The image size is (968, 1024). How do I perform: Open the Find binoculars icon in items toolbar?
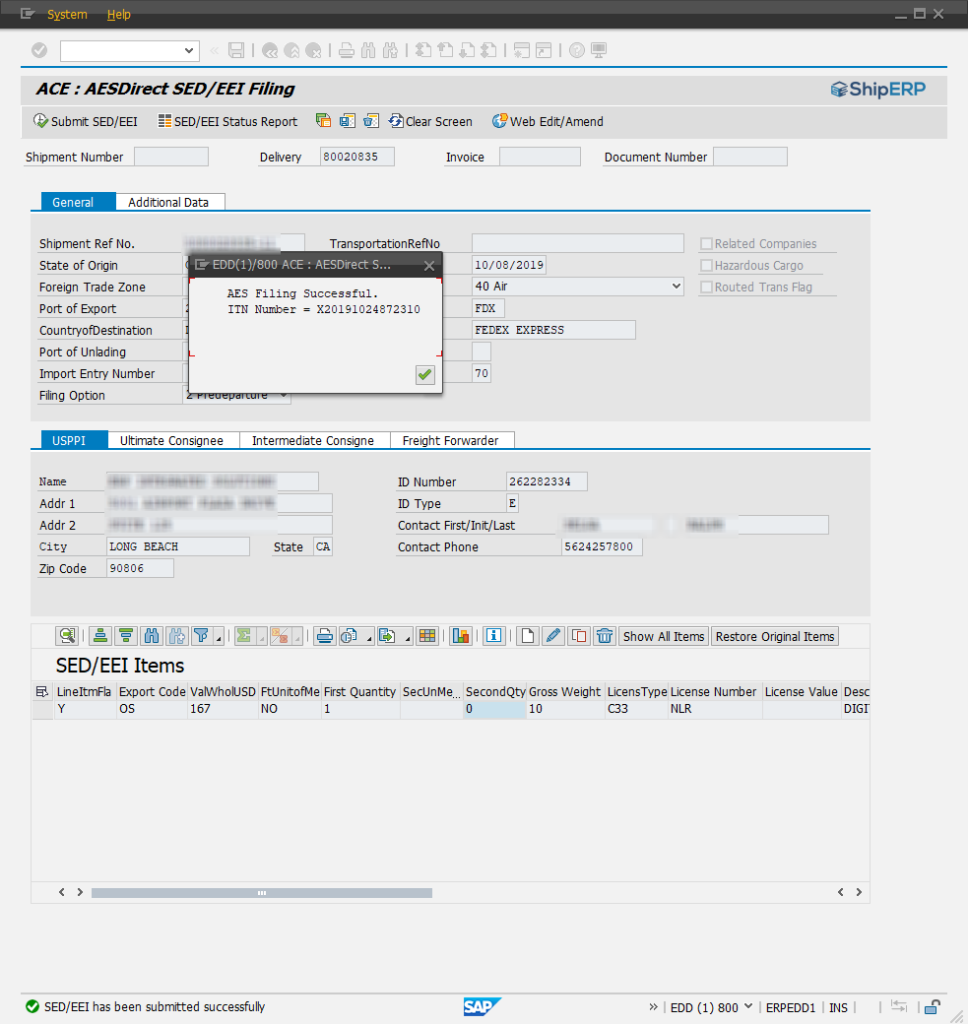[x=151, y=636]
